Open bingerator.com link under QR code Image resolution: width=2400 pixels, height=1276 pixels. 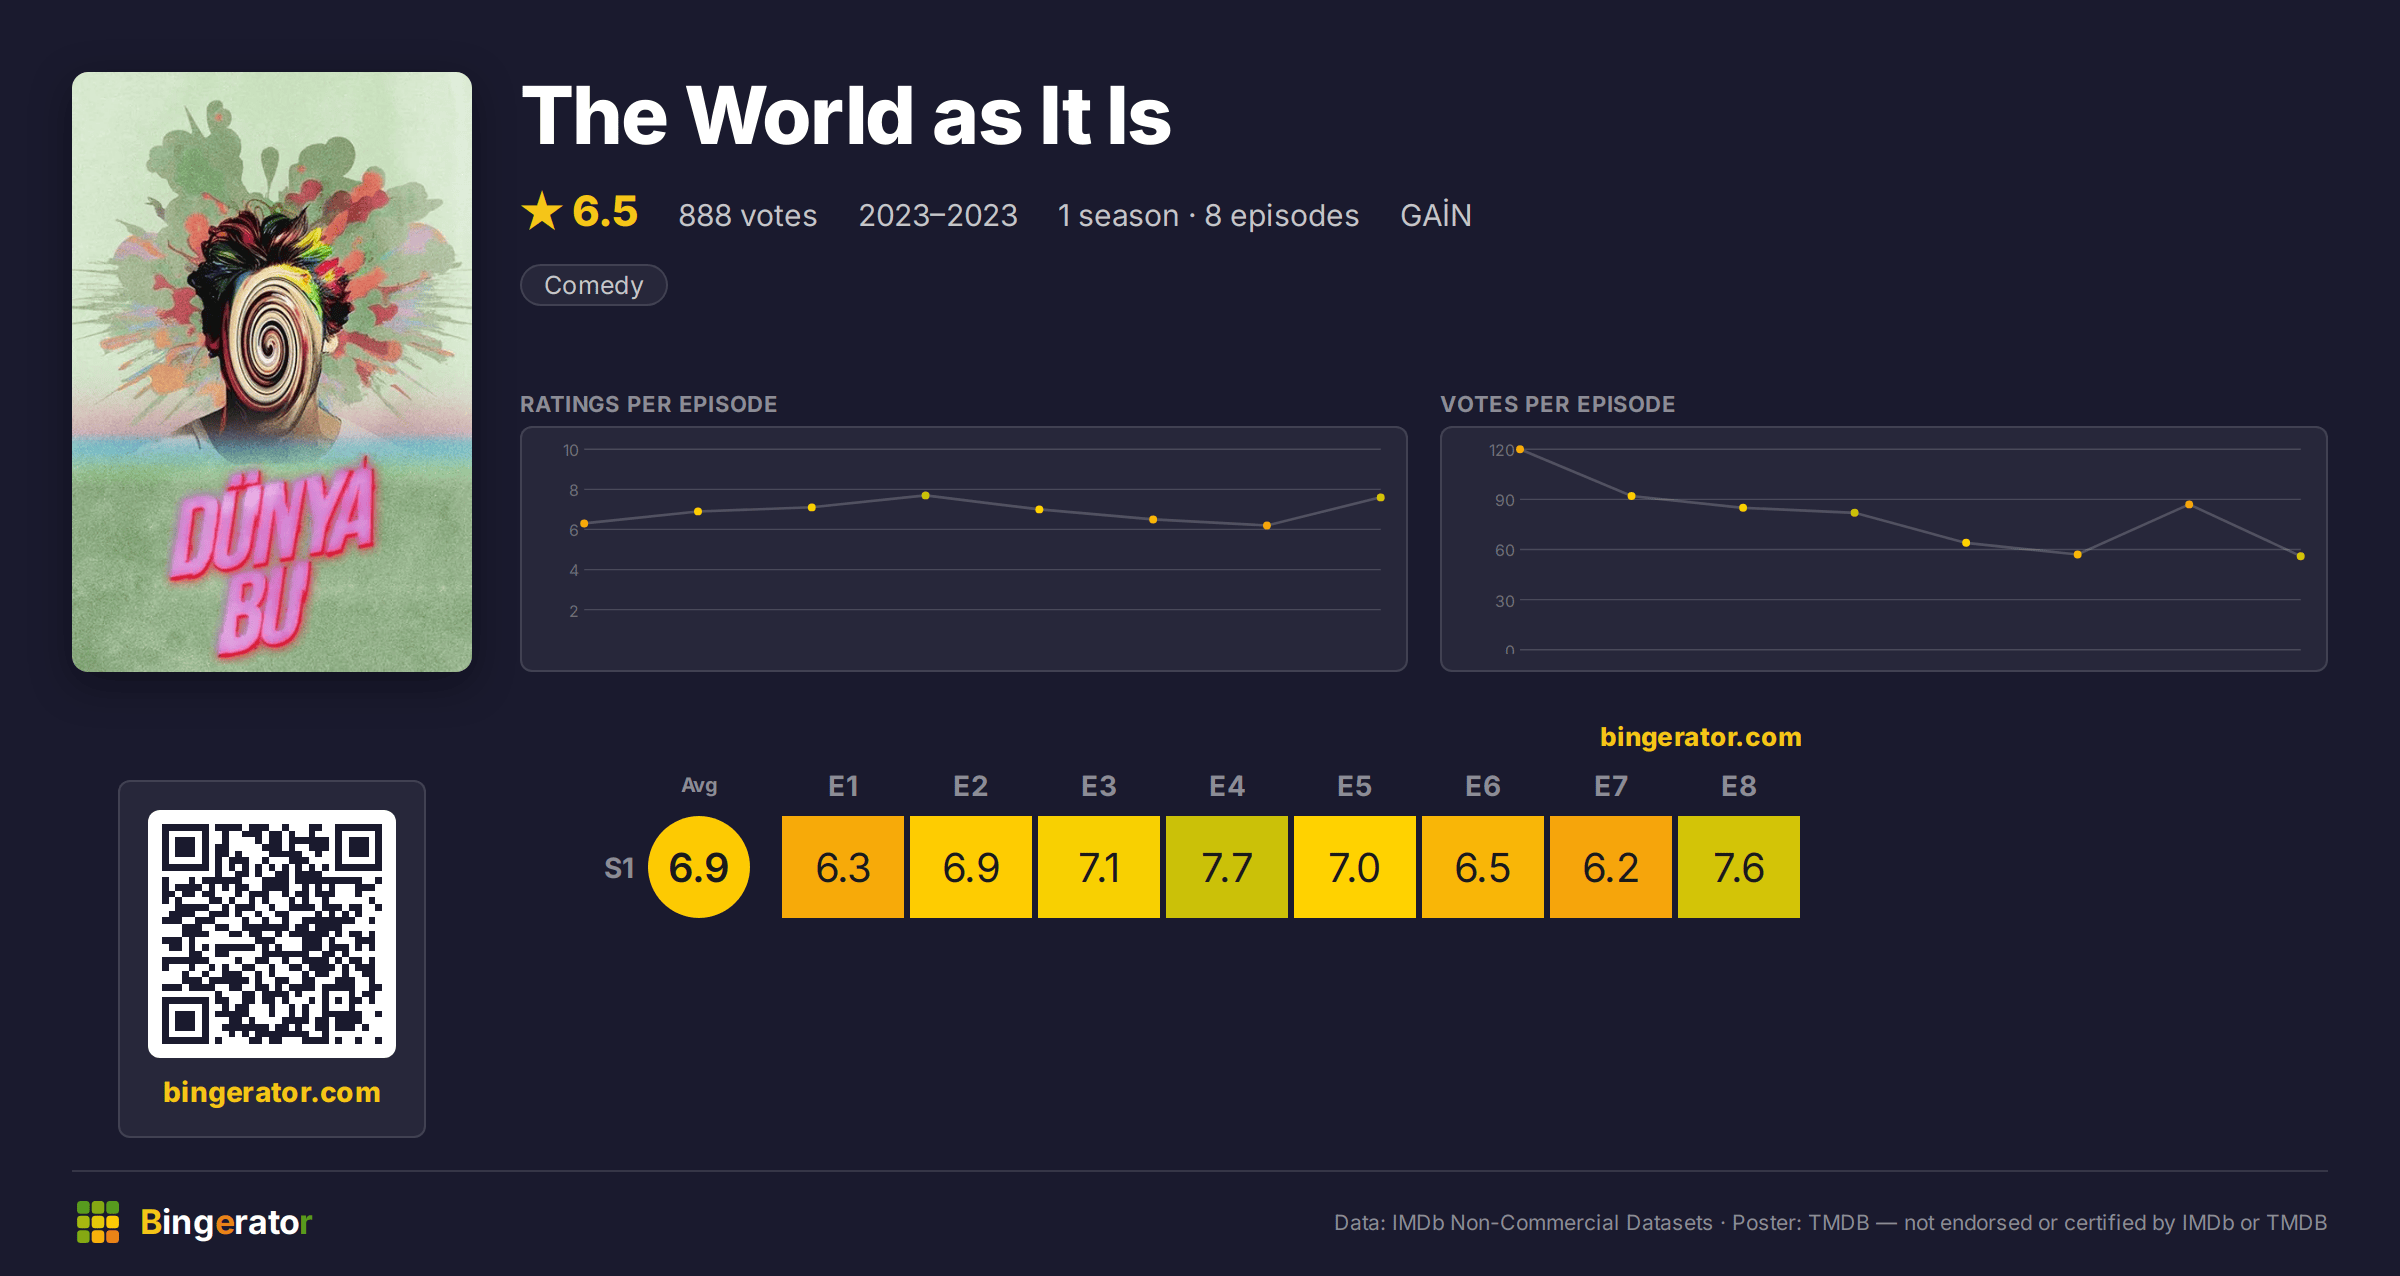pyautogui.click(x=272, y=1092)
